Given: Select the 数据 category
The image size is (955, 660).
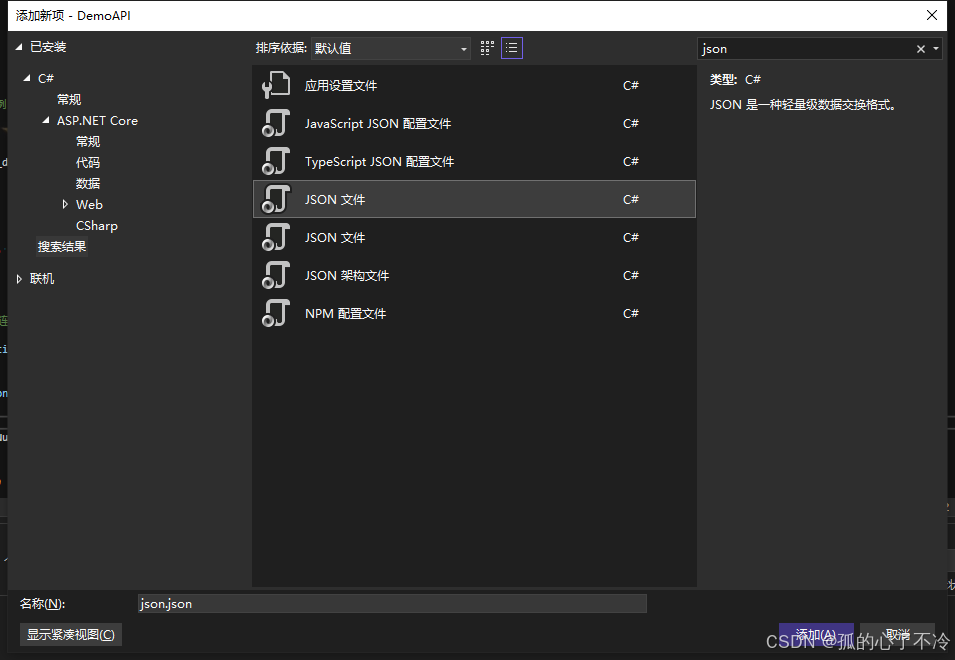Looking at the screenshot, I should (88, 183).
